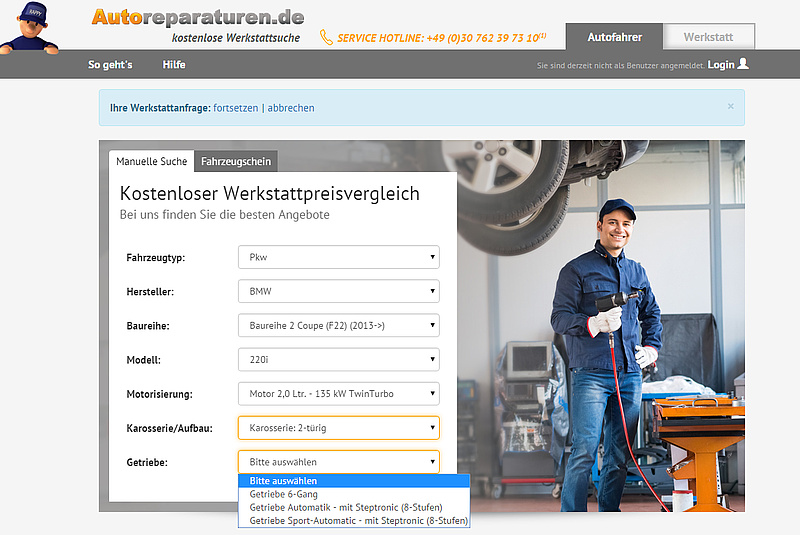Click the abbrechen link
The height and width of the screenshot is (535, 800).
coord(291,108)
